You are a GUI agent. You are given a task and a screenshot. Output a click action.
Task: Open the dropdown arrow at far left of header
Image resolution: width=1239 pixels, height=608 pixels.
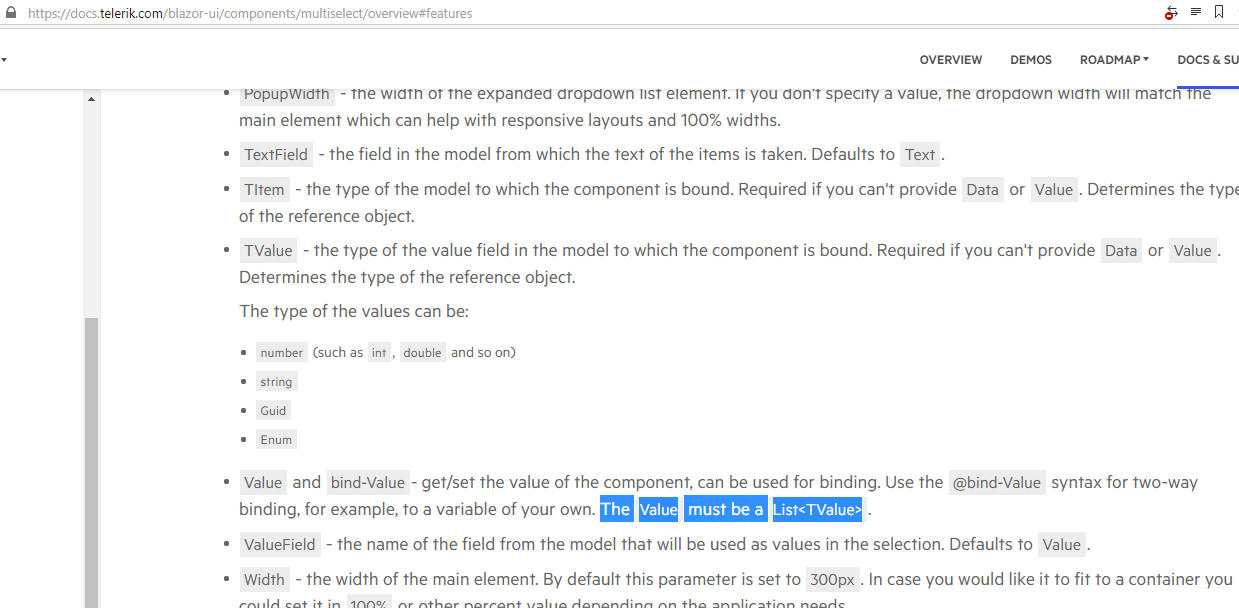point(4,60)
